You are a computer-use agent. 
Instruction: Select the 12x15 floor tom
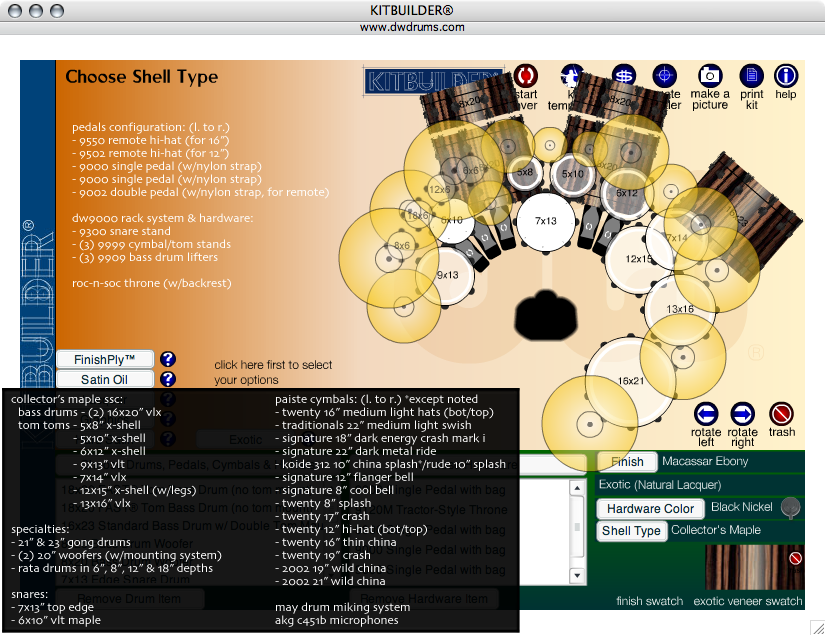coord(639,259)
